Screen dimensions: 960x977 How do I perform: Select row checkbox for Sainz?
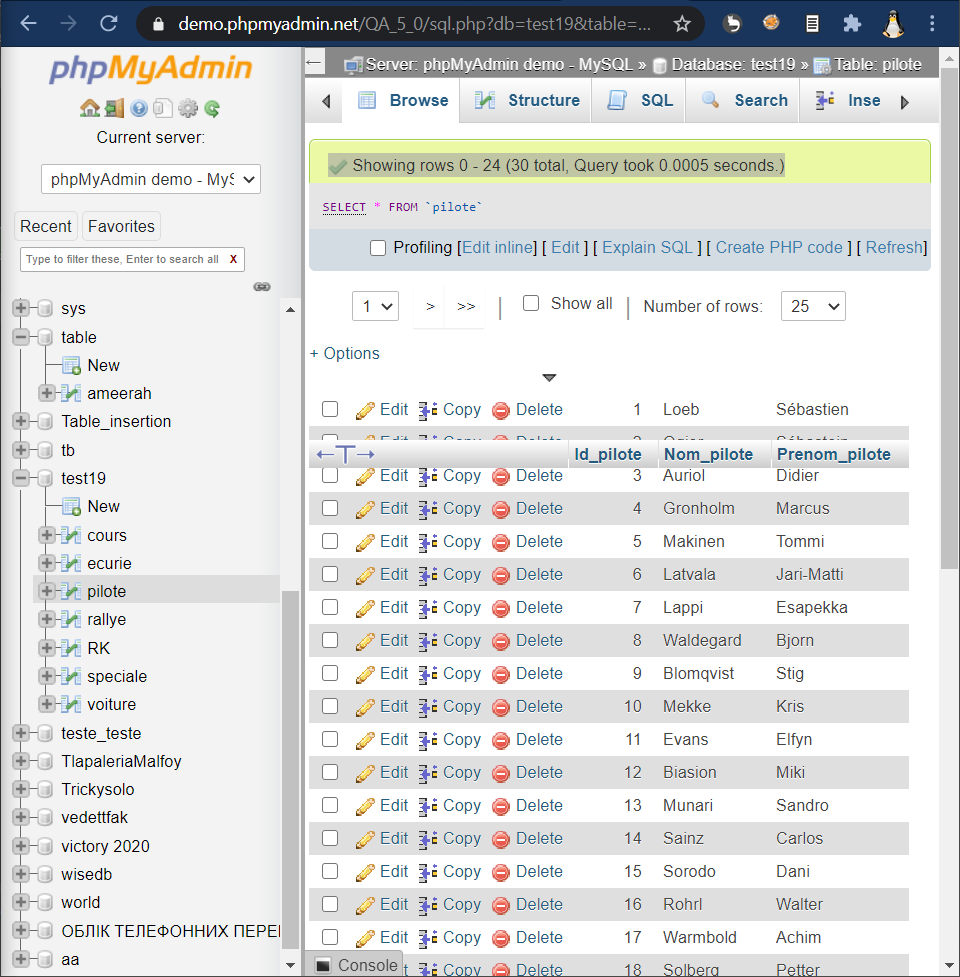pyautogui.click(x=330, y=839)
